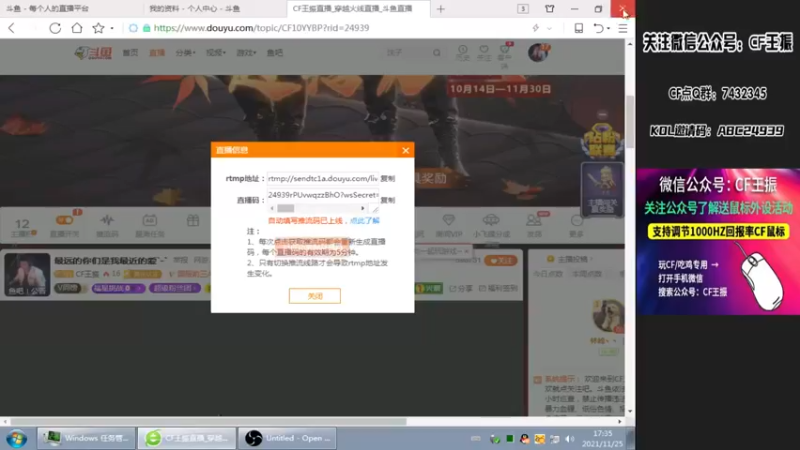Click the rtmp地址 text field
Viewport: 800px width, 450px height.
point(322,179)
